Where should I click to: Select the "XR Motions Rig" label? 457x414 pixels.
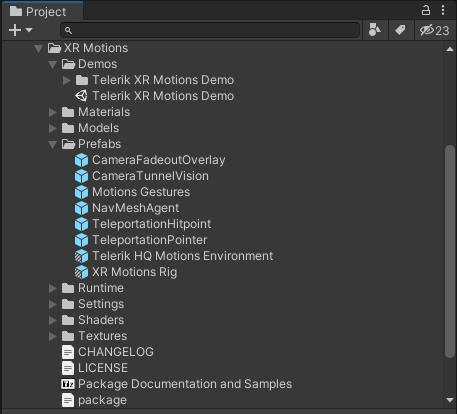pyautogui.click(x=135, y=272)
